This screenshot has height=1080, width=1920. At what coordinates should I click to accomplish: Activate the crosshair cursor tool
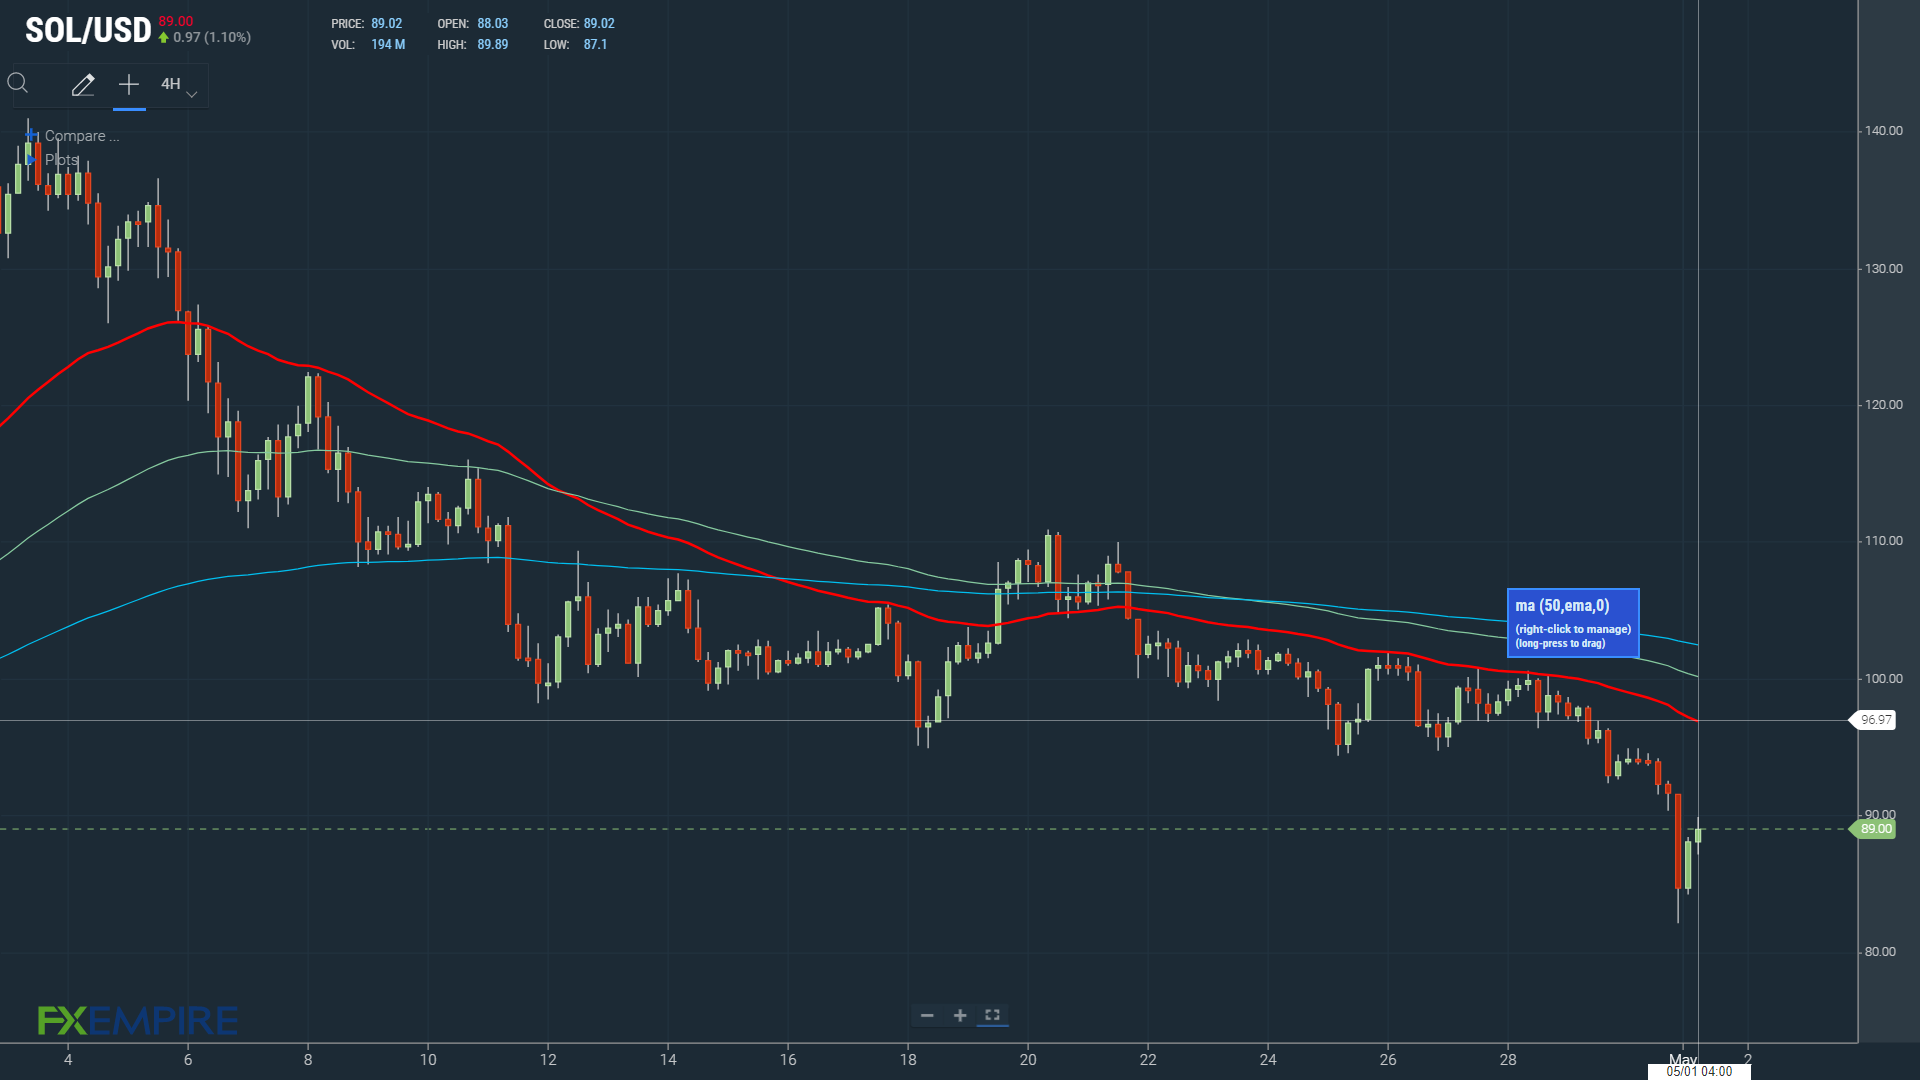[x=129, y=85]
